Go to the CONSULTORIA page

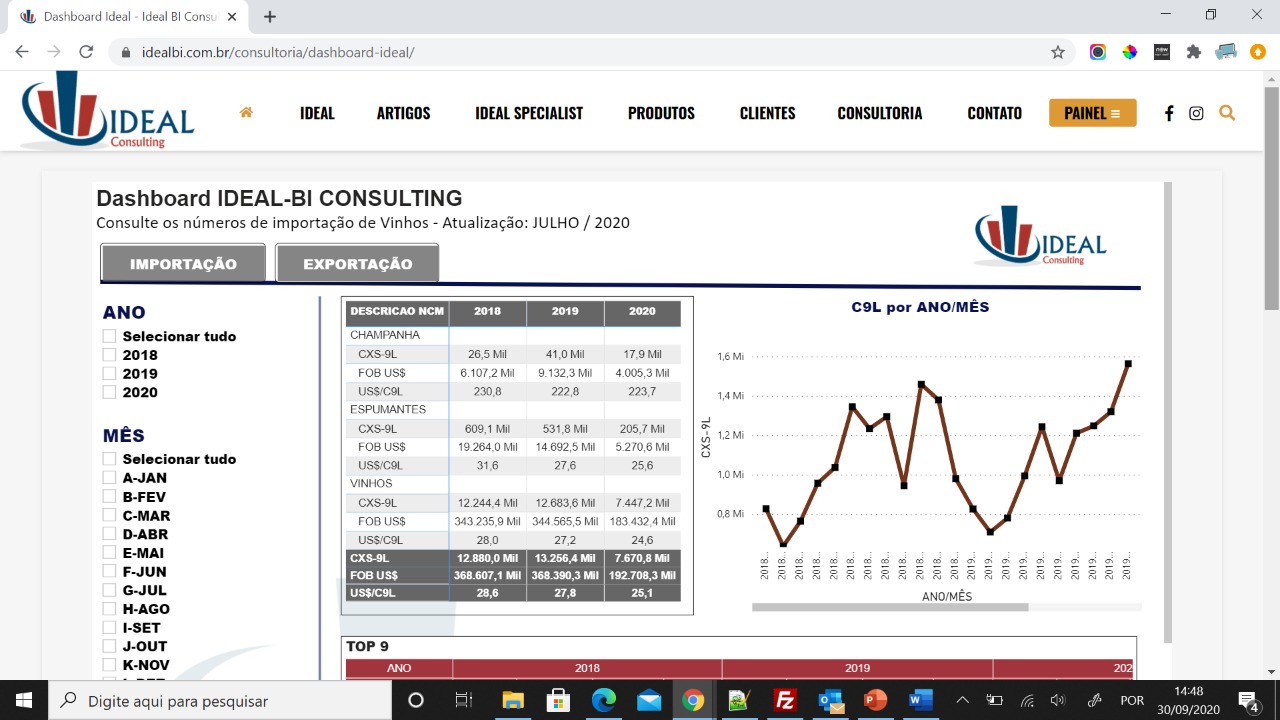[880, 113]
